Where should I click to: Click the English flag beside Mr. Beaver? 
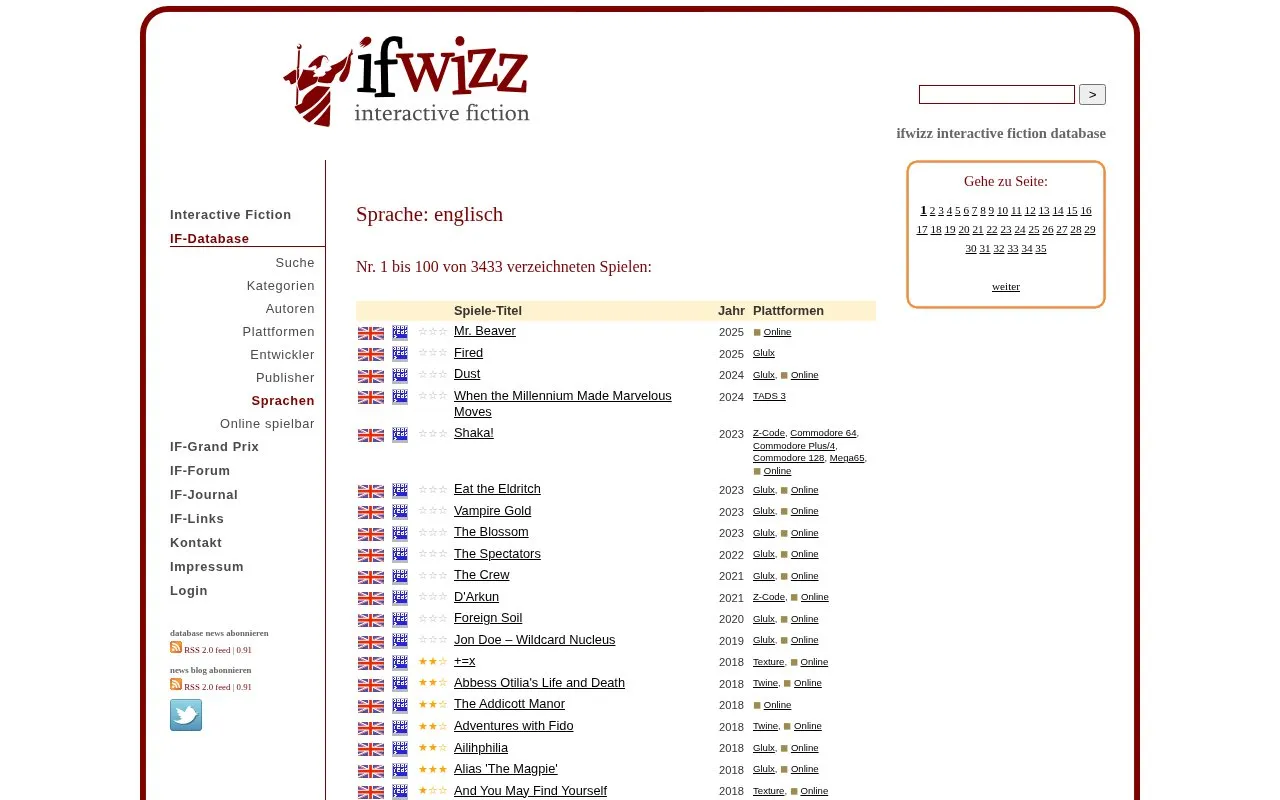[371, 333]
